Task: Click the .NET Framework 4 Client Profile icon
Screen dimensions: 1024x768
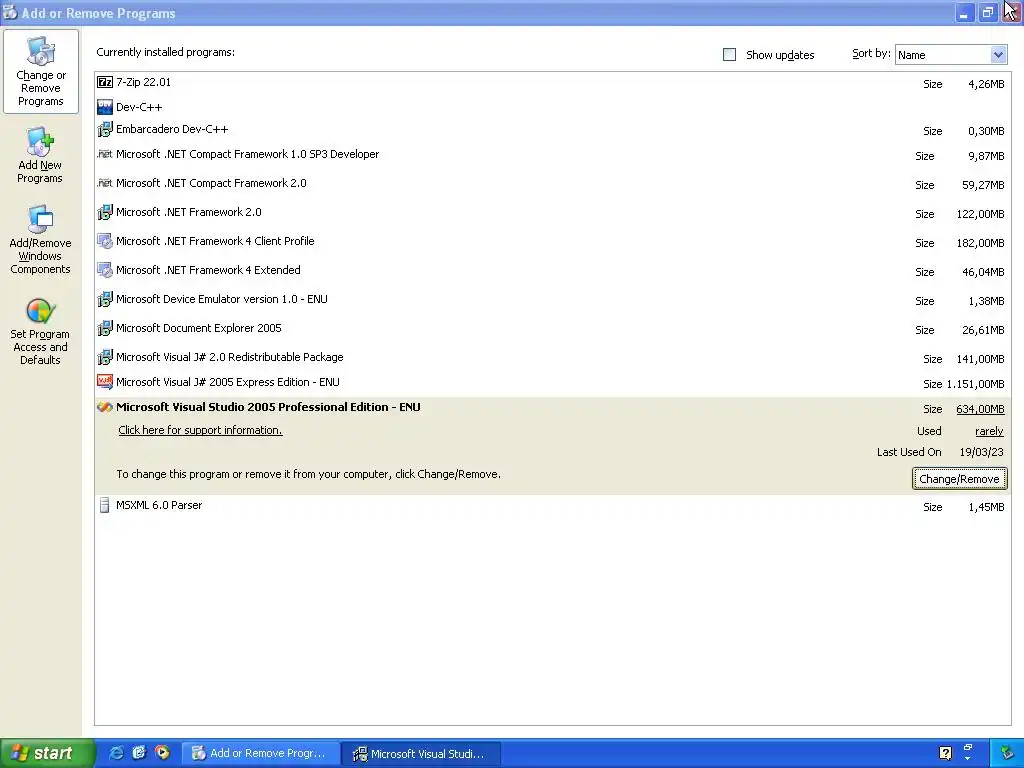Action: pos(104,242)
